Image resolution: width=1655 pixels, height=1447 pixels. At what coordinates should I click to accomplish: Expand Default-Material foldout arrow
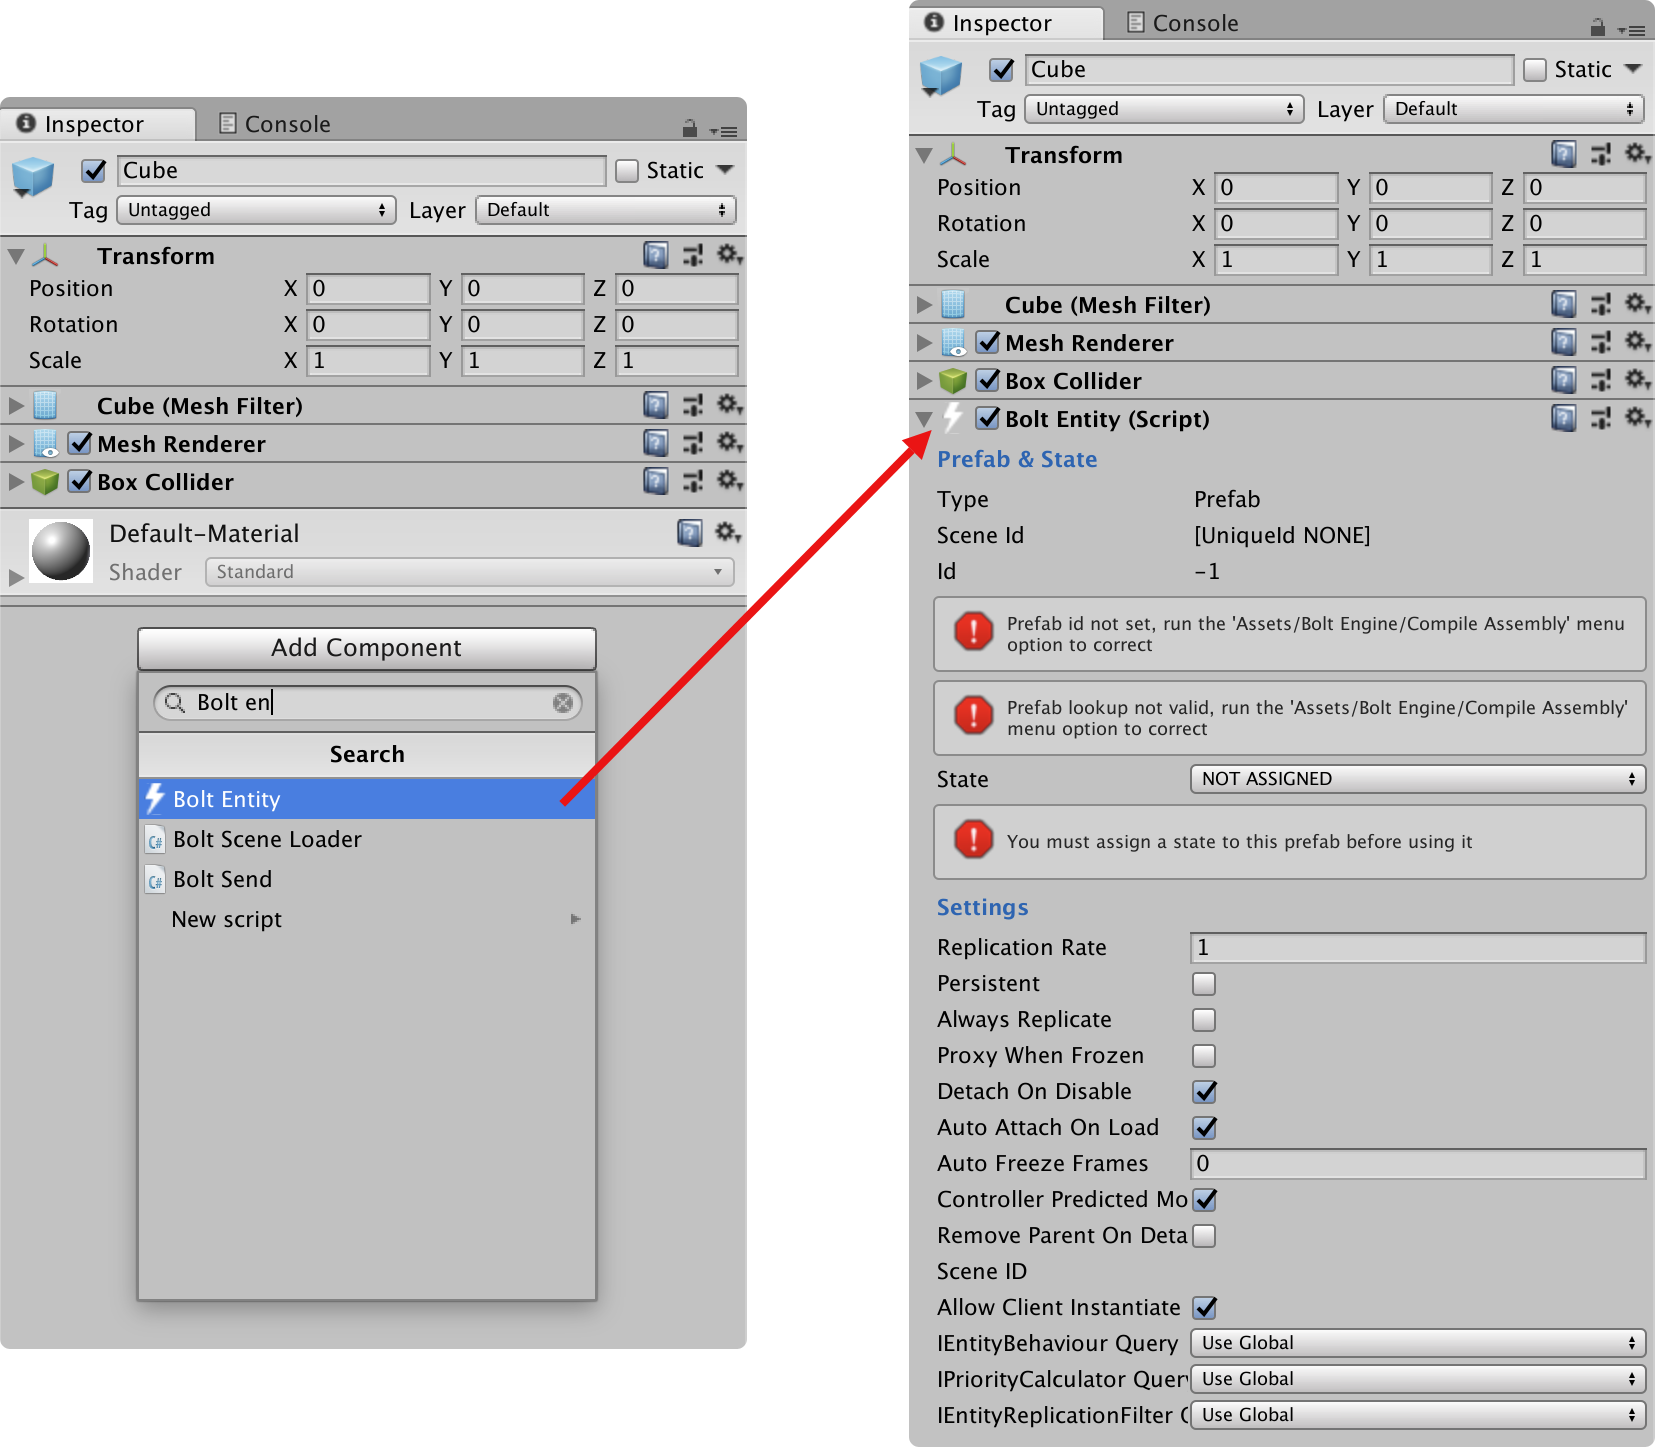coord(15,577)
